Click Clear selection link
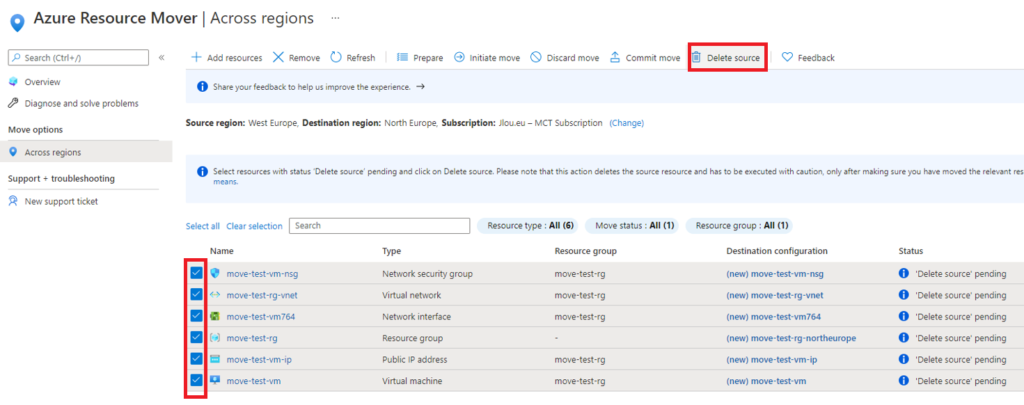 pos(254,226)
